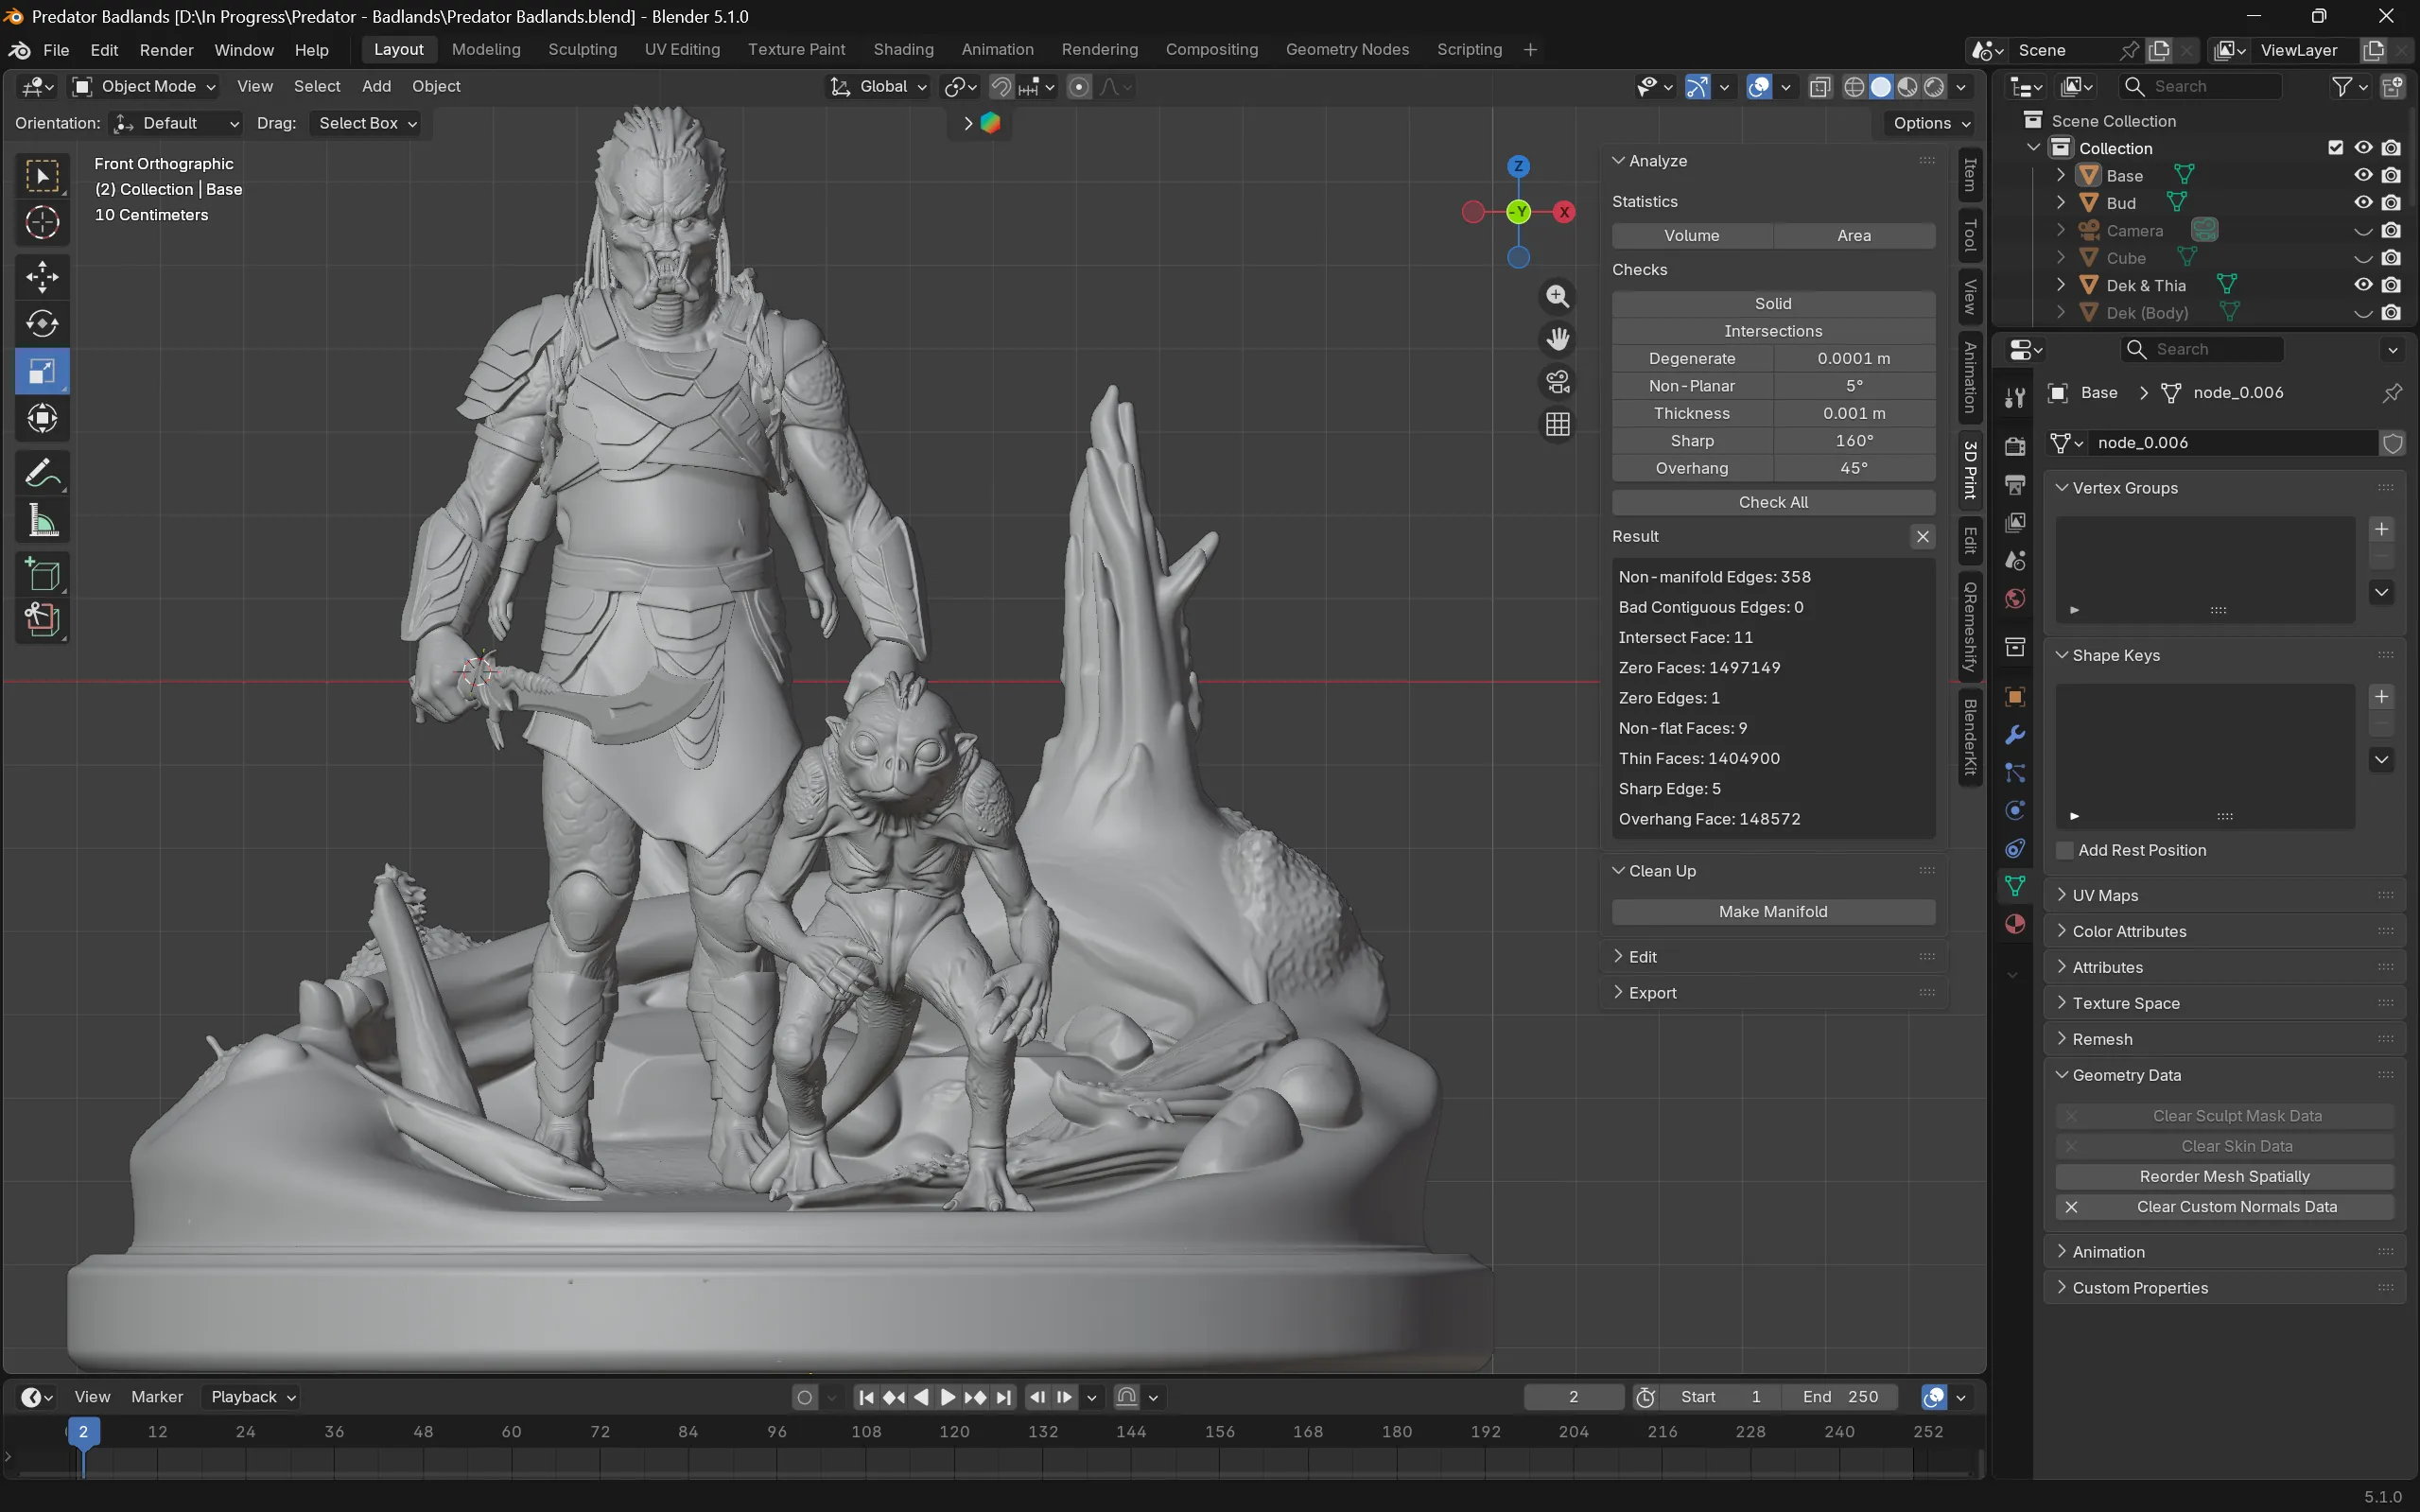Click Reorder Mesh Spatially button

(x=2224, y=1177)
